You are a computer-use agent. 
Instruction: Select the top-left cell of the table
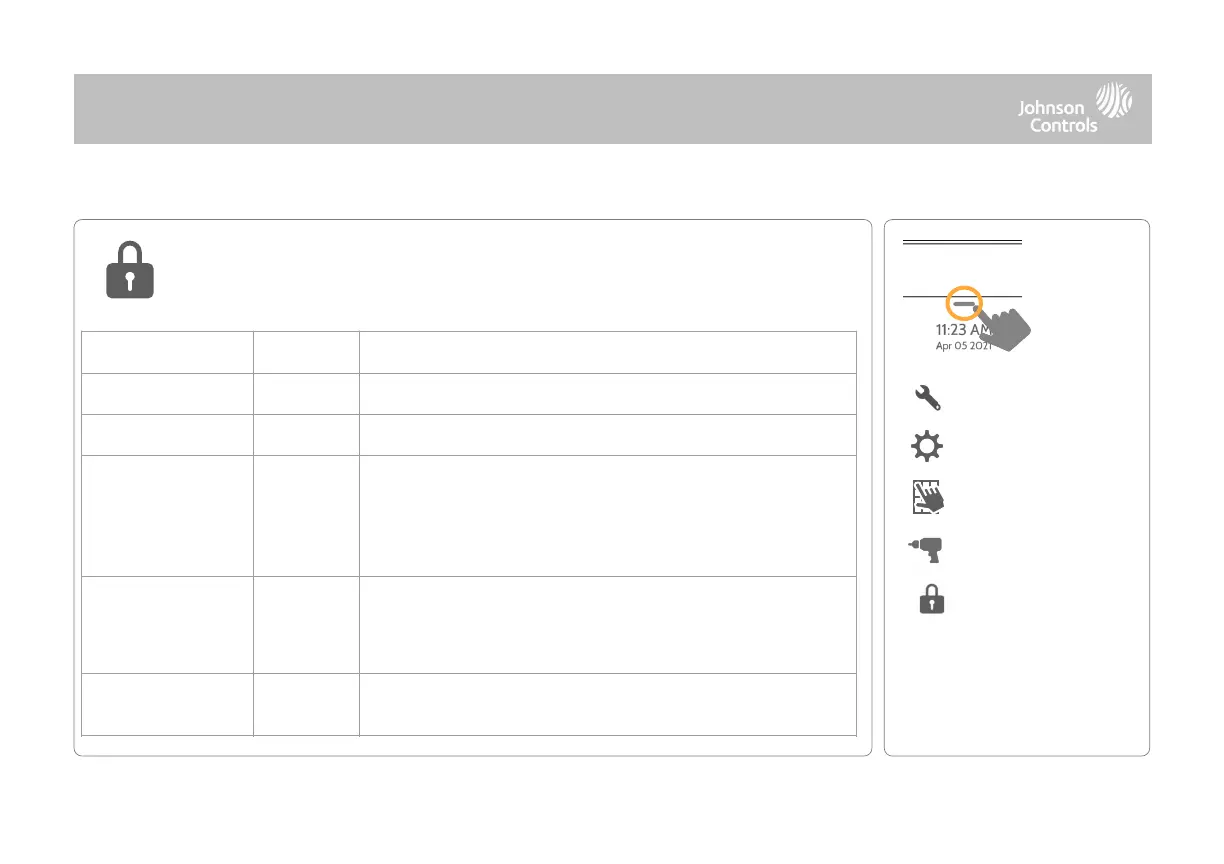pos(164,352)
